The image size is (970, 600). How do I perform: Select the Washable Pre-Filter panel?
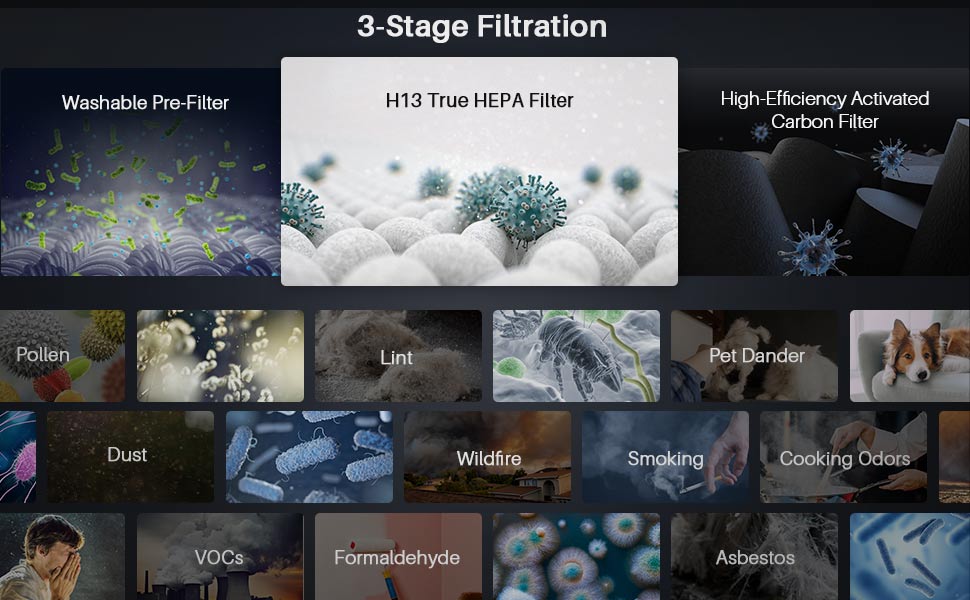point(140,171)
